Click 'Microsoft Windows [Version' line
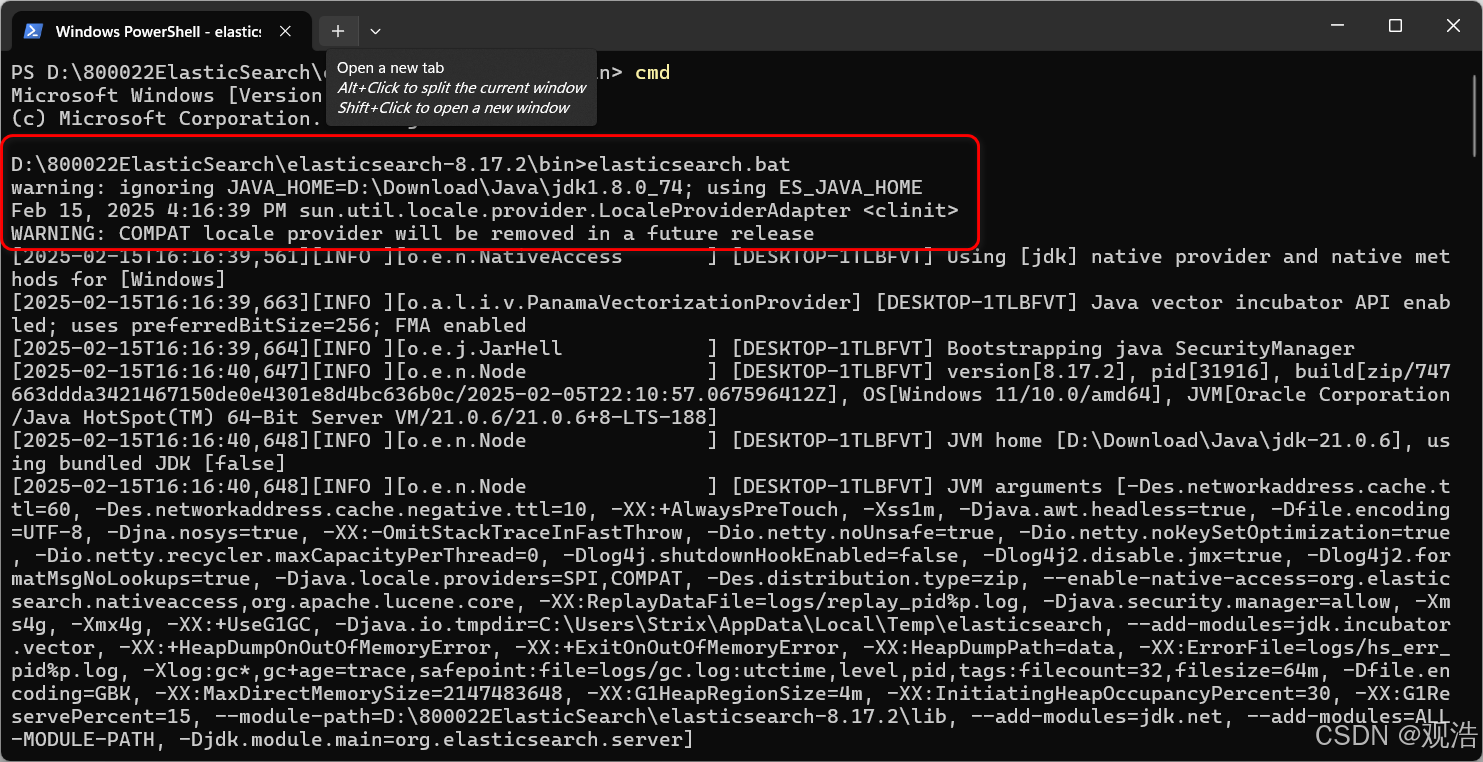The width and height of the screenshot is (1483, 762). pos(166,95)
